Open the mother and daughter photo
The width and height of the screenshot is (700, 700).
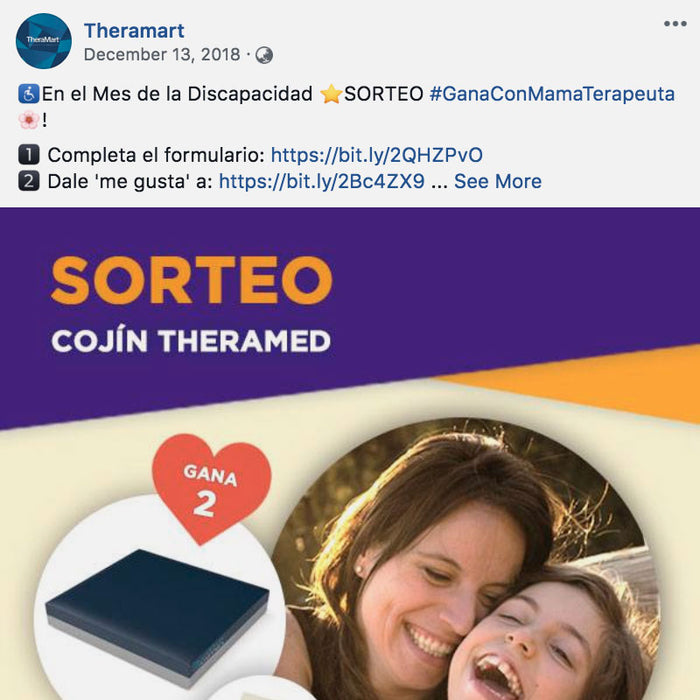click(x=467, y=559)
